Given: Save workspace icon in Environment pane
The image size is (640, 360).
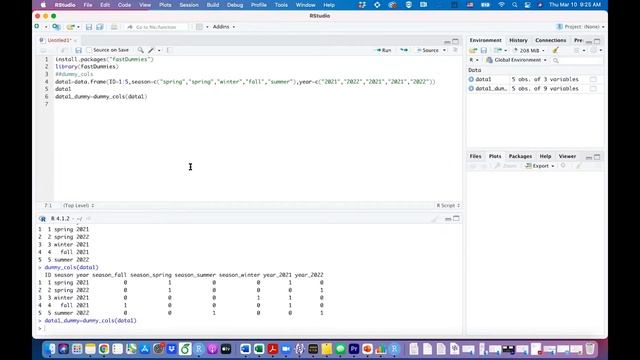Looking at the screenshot, I should pos(484,50).
